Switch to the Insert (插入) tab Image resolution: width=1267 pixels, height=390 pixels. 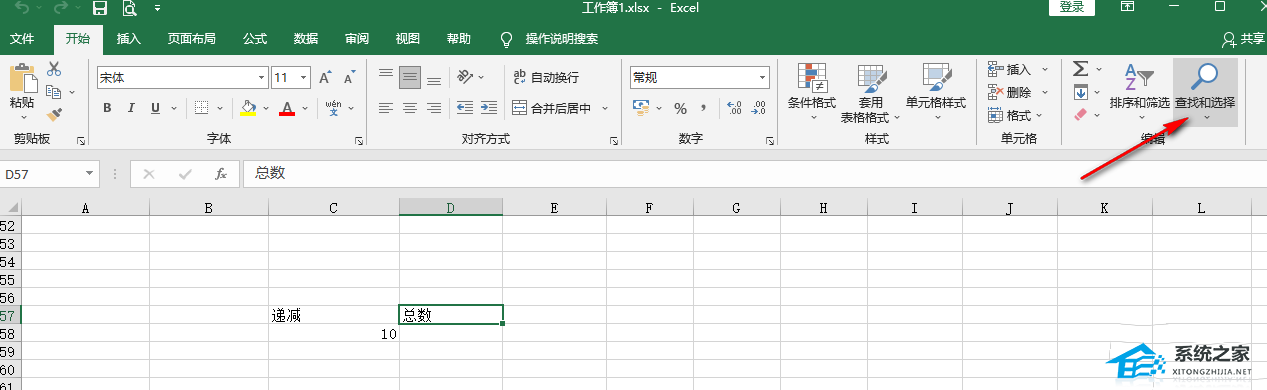[129, 39]
